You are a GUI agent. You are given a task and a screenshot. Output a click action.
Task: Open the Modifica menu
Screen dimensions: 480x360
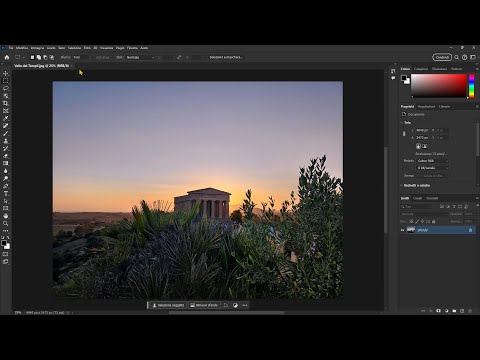[22, 48]
